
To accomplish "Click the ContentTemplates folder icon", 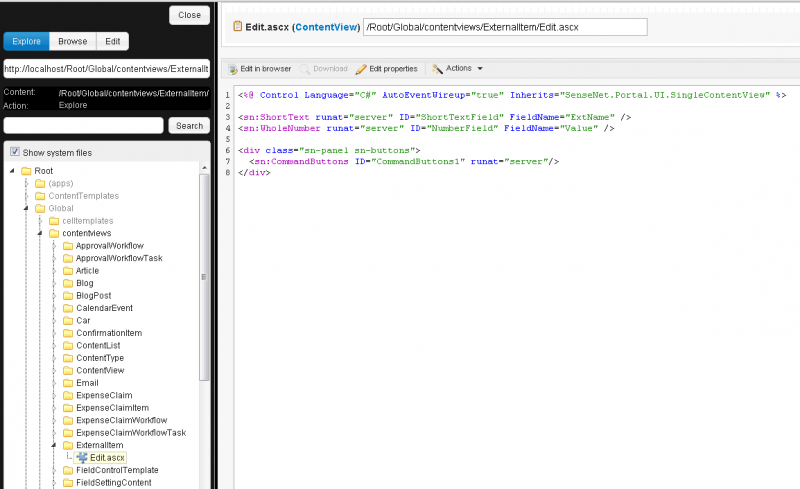I will click(x=40, y=196).
